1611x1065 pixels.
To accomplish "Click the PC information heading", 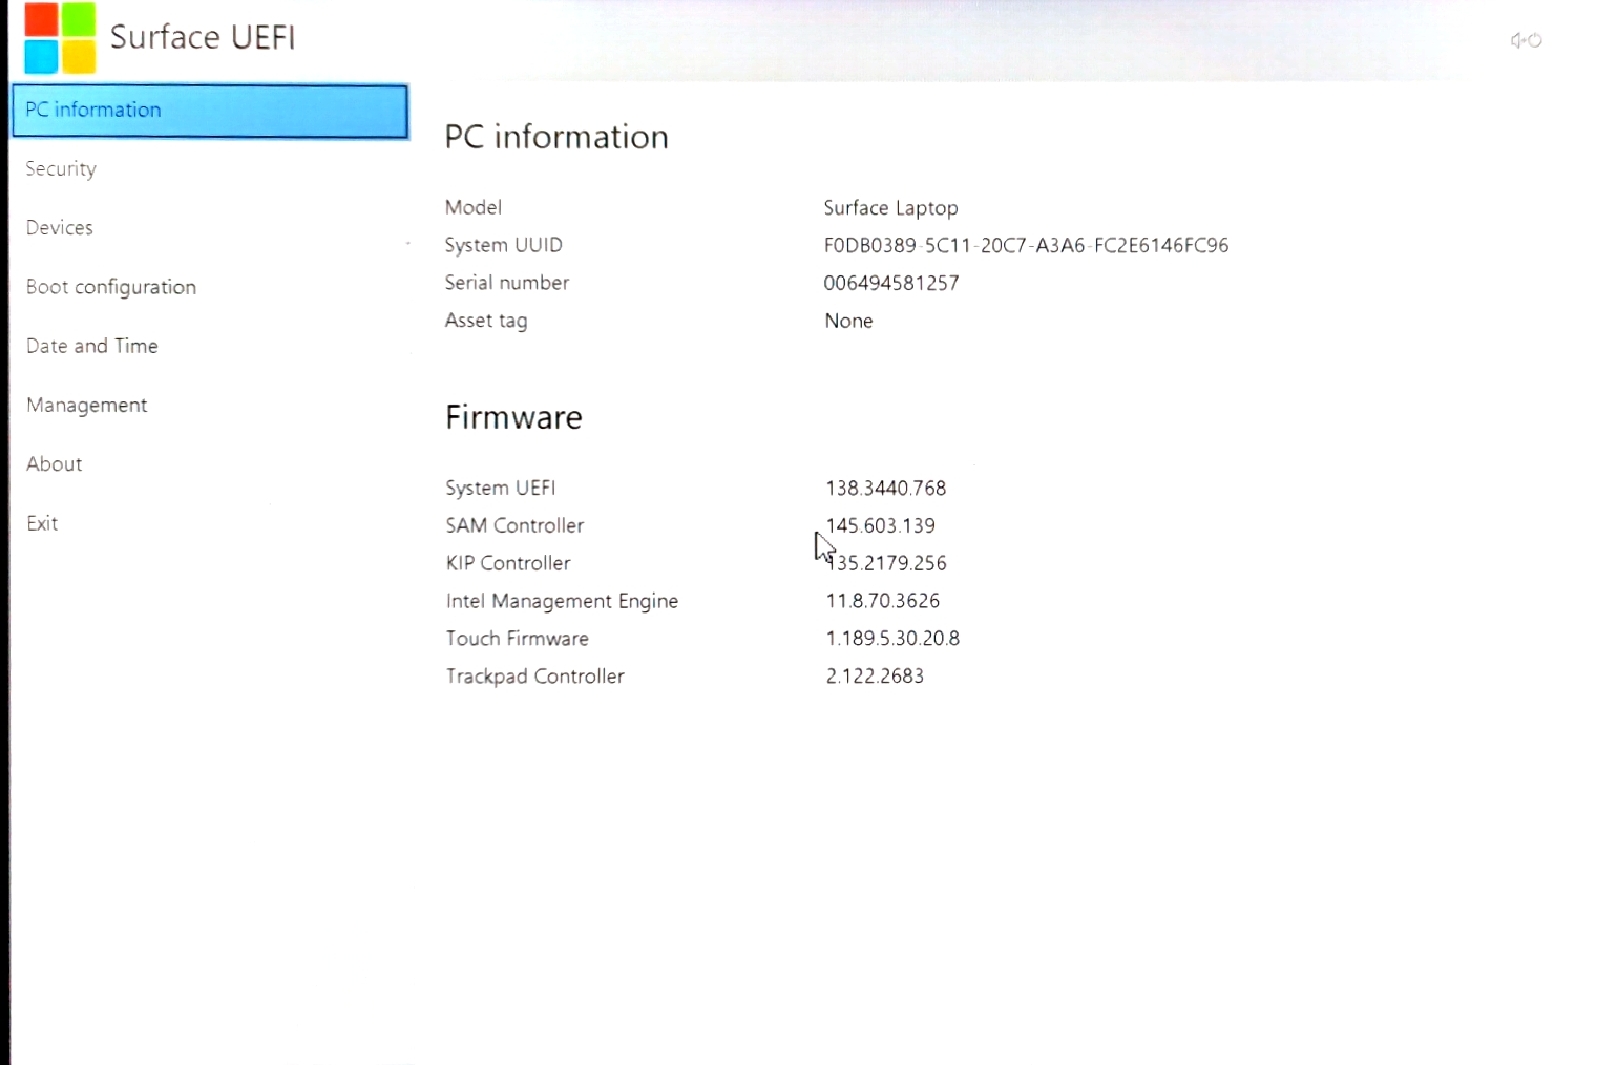I will click(x=556, y=137).
